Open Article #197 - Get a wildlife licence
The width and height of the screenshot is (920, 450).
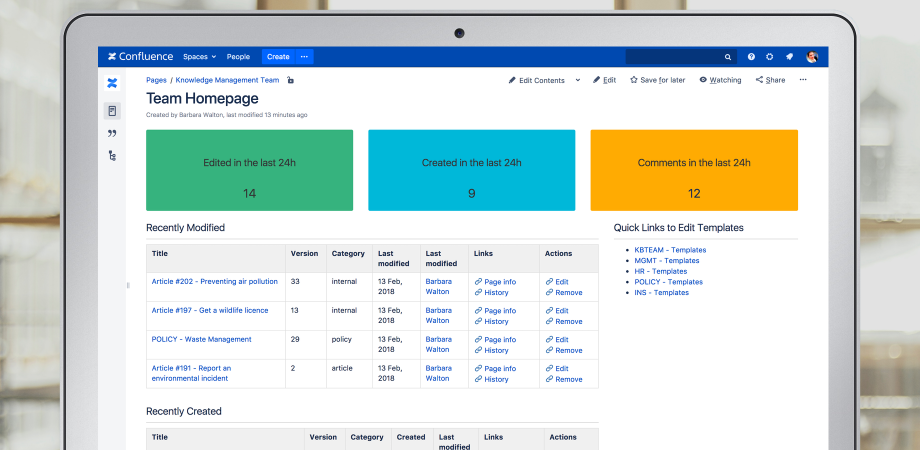[210, 310]
